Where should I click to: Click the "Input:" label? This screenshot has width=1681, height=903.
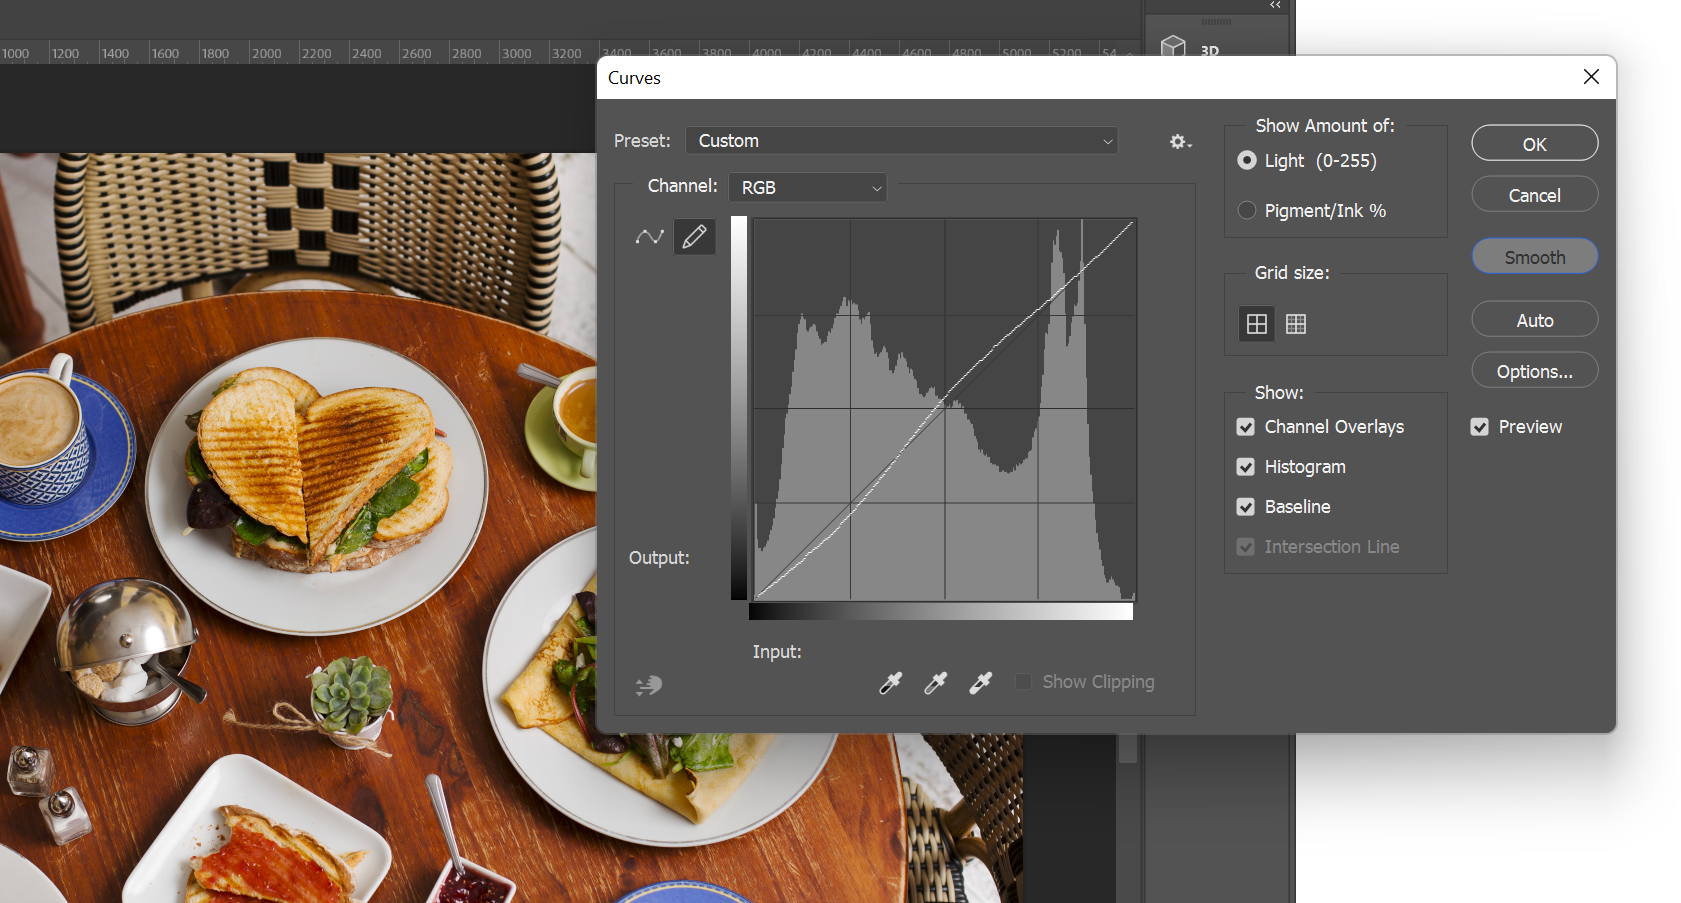(777, 652)
